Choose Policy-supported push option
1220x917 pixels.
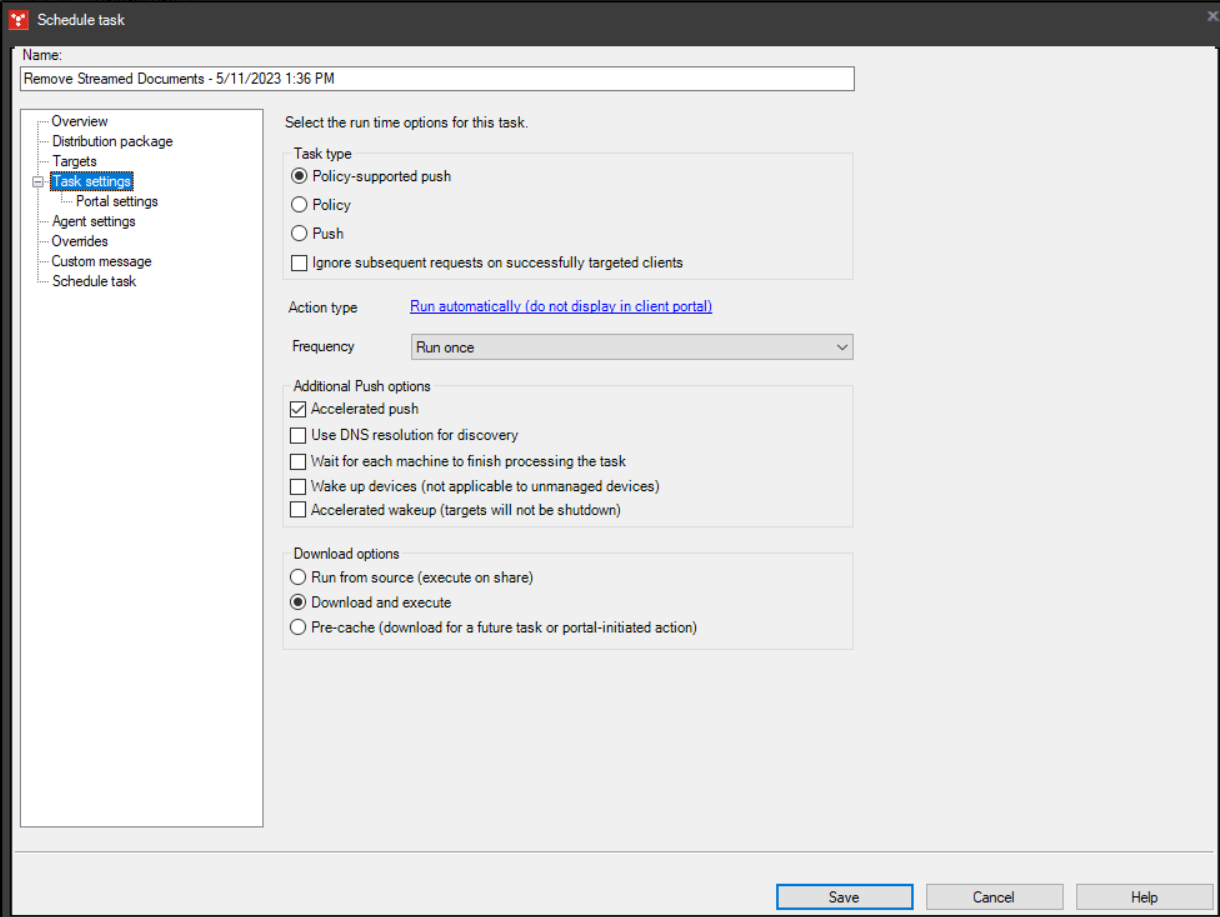(x=298, y=176)
